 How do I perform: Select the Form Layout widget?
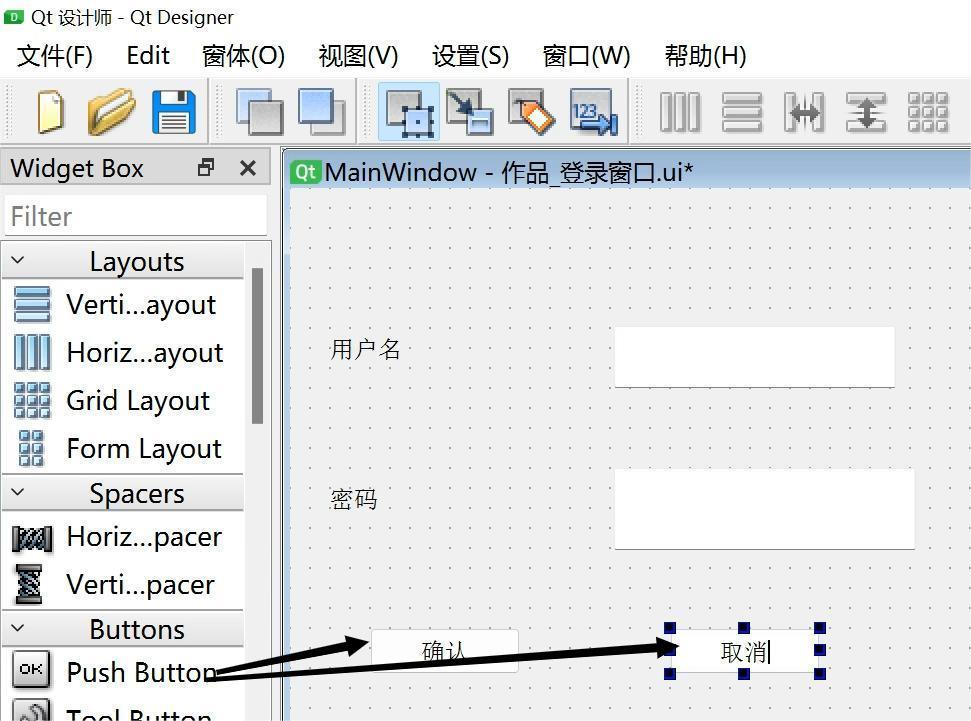point(123,448)
